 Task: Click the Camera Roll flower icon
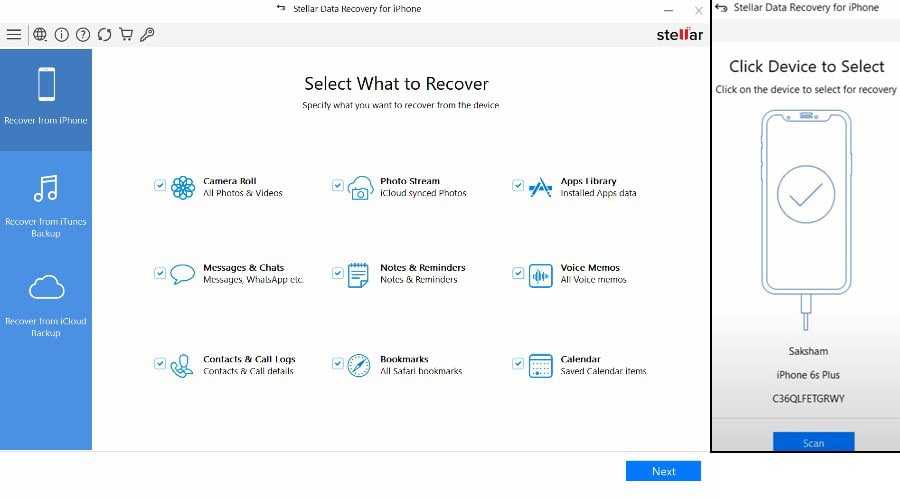(183, 188)
